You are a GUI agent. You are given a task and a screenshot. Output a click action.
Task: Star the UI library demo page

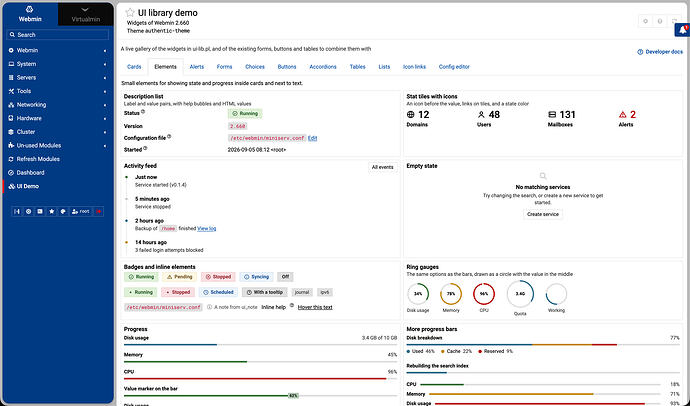tap(130, 13)
